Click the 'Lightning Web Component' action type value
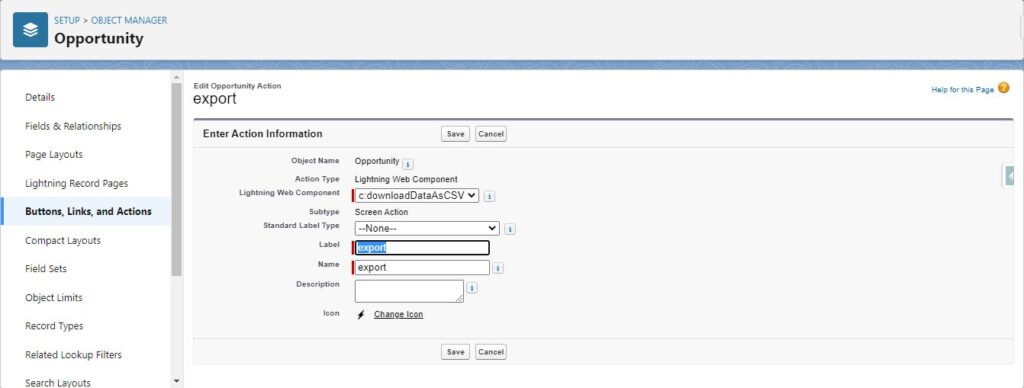 click(406, 179)
